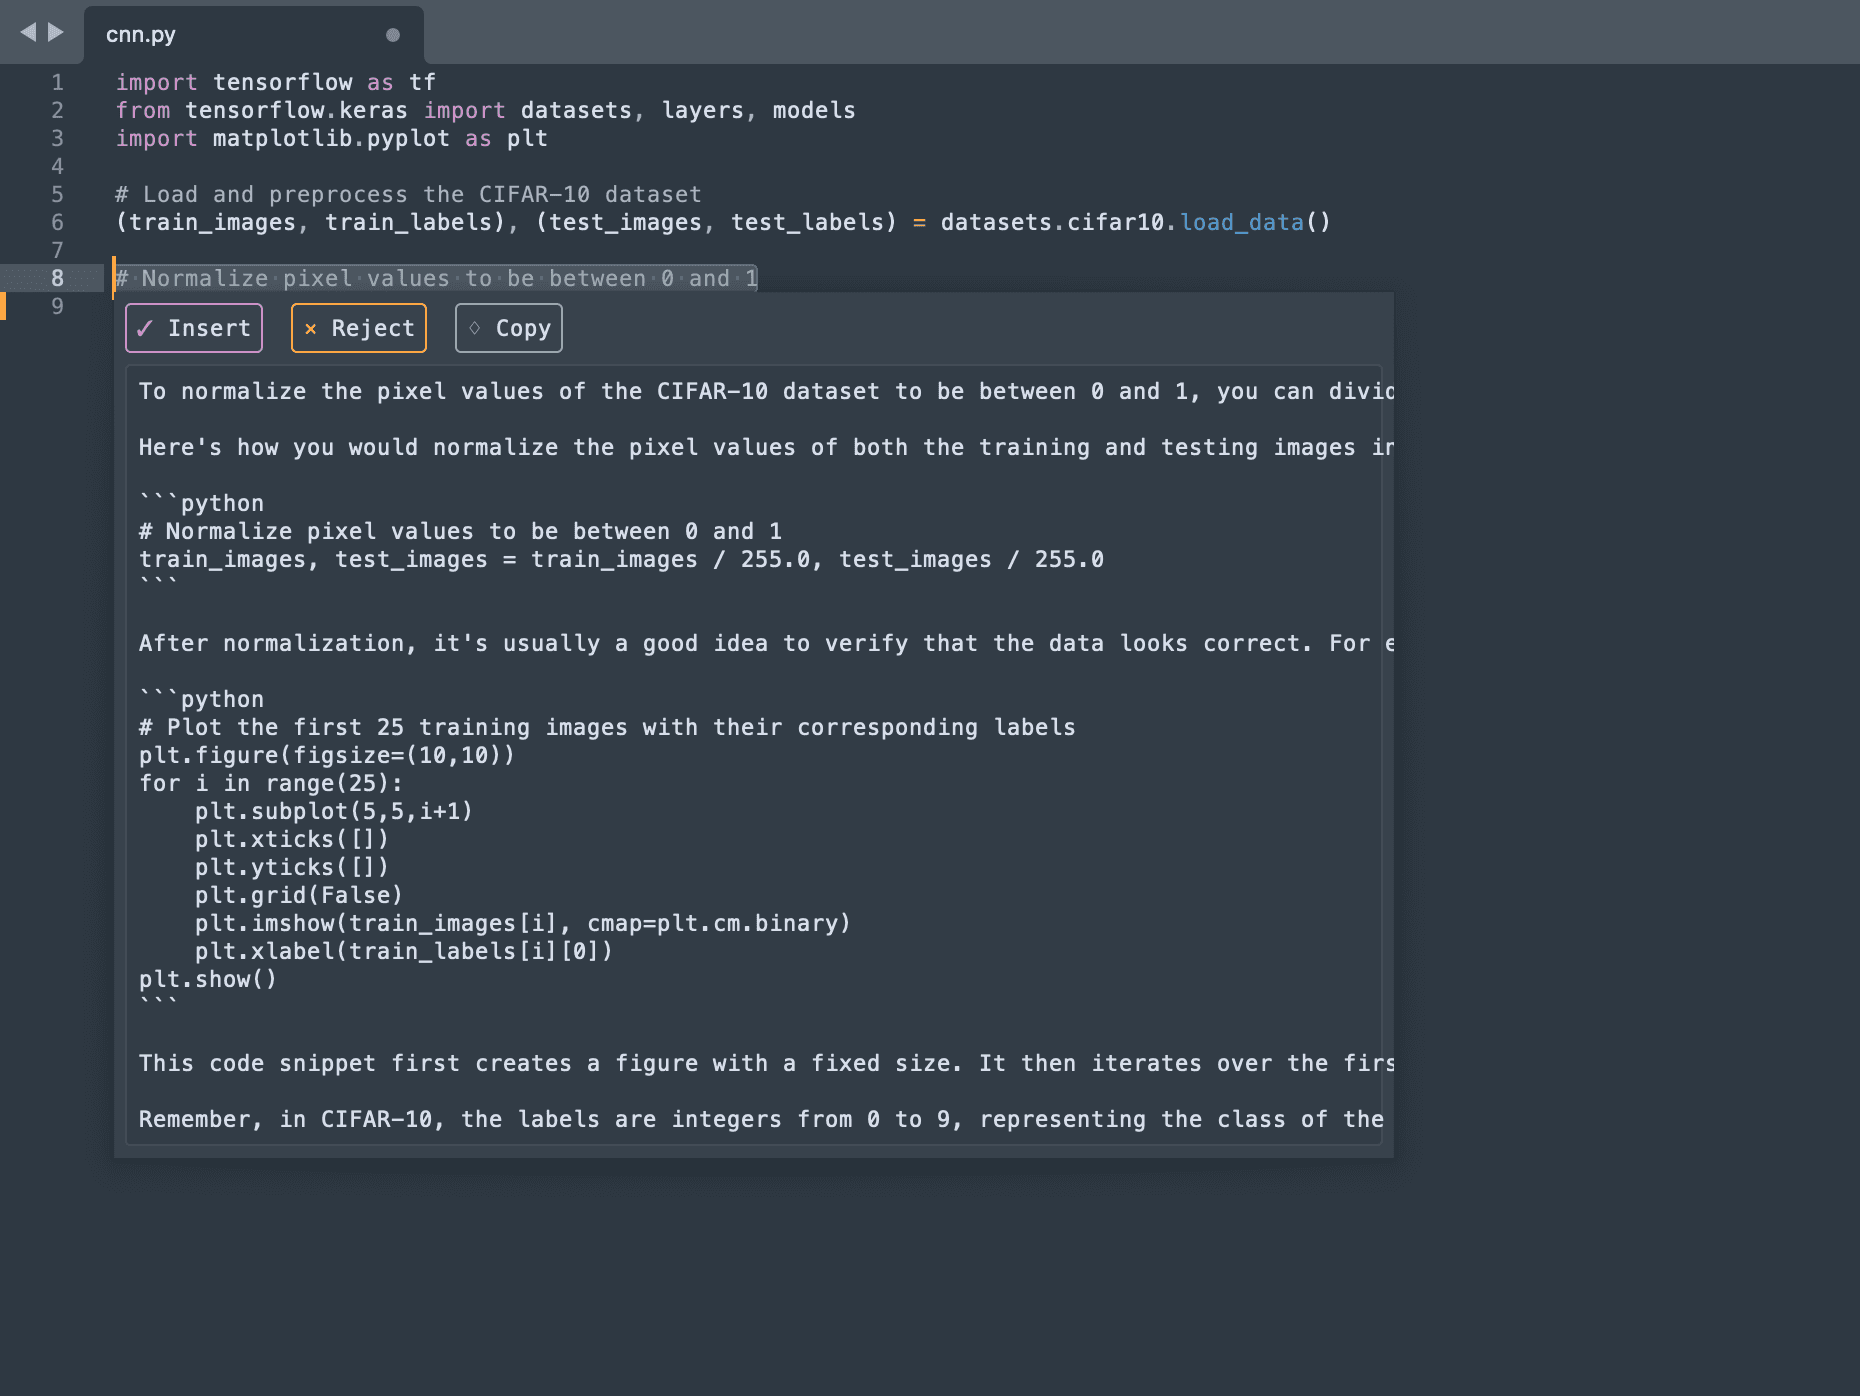This screenshot has height=1396, width=1860.
Task: Click the forward navigation arrow
Action: (56, 33)
